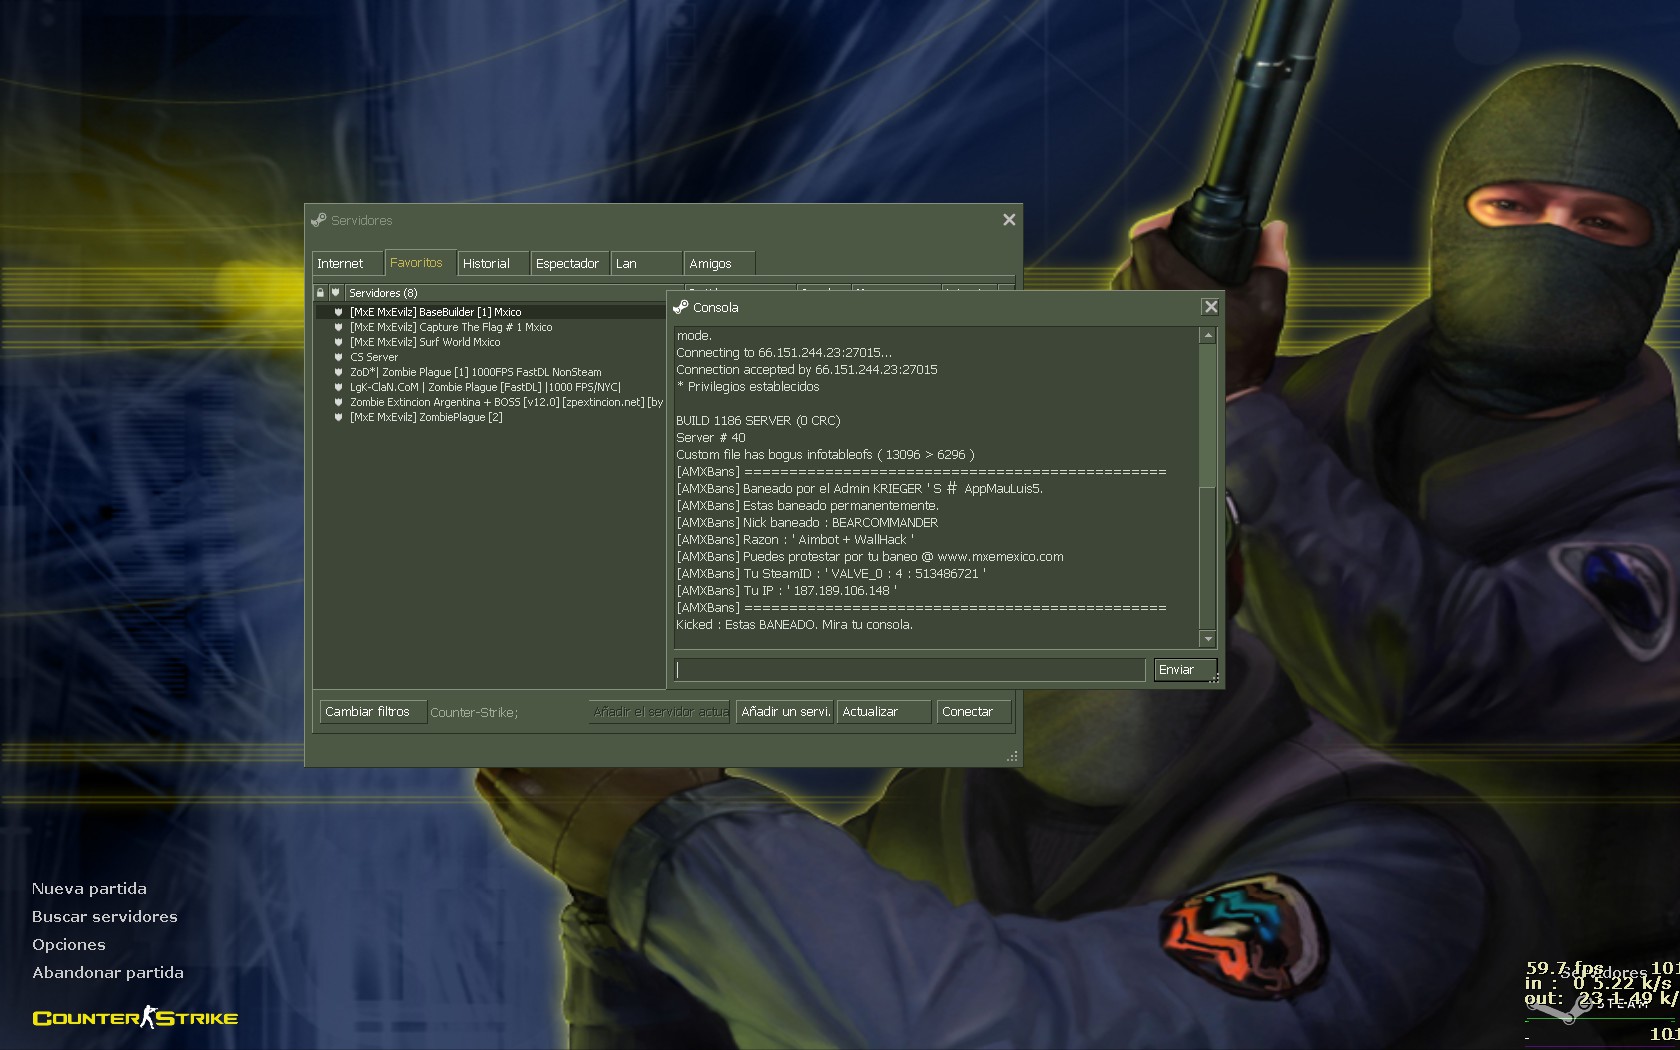Select [MxE MxEvilz] ZombiePlague [2] server
This screenshot has height=1050, width=1680.
(x=490, y=417)
